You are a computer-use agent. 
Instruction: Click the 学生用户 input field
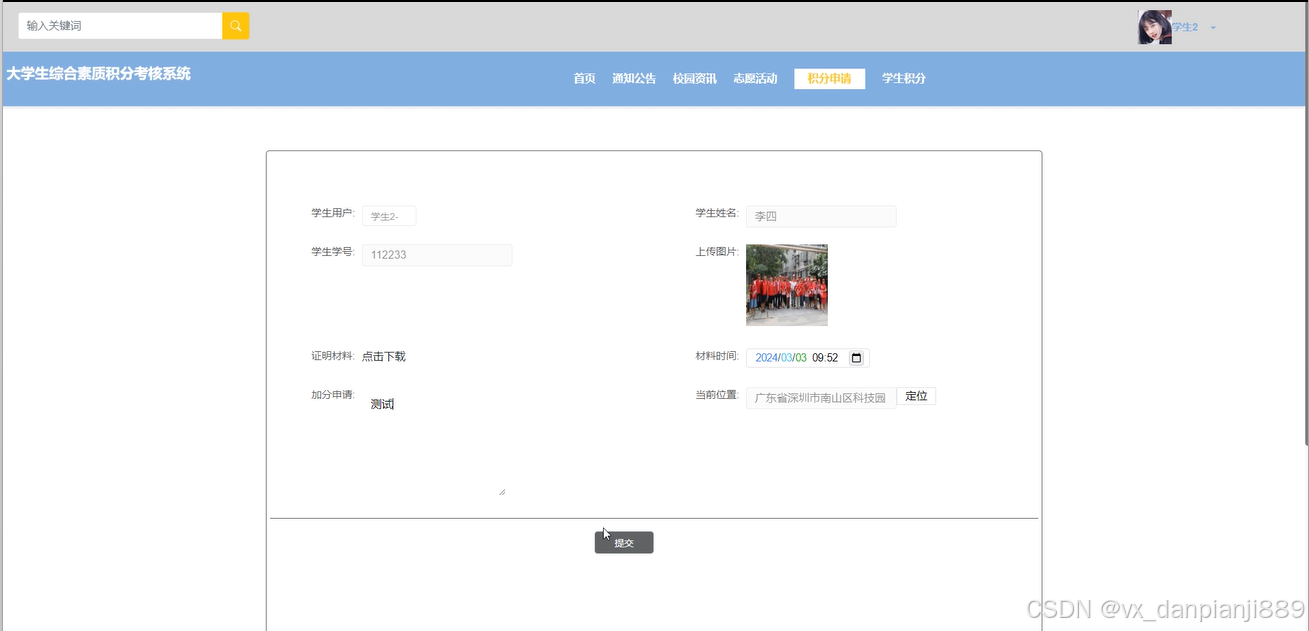tap(389, 216)
